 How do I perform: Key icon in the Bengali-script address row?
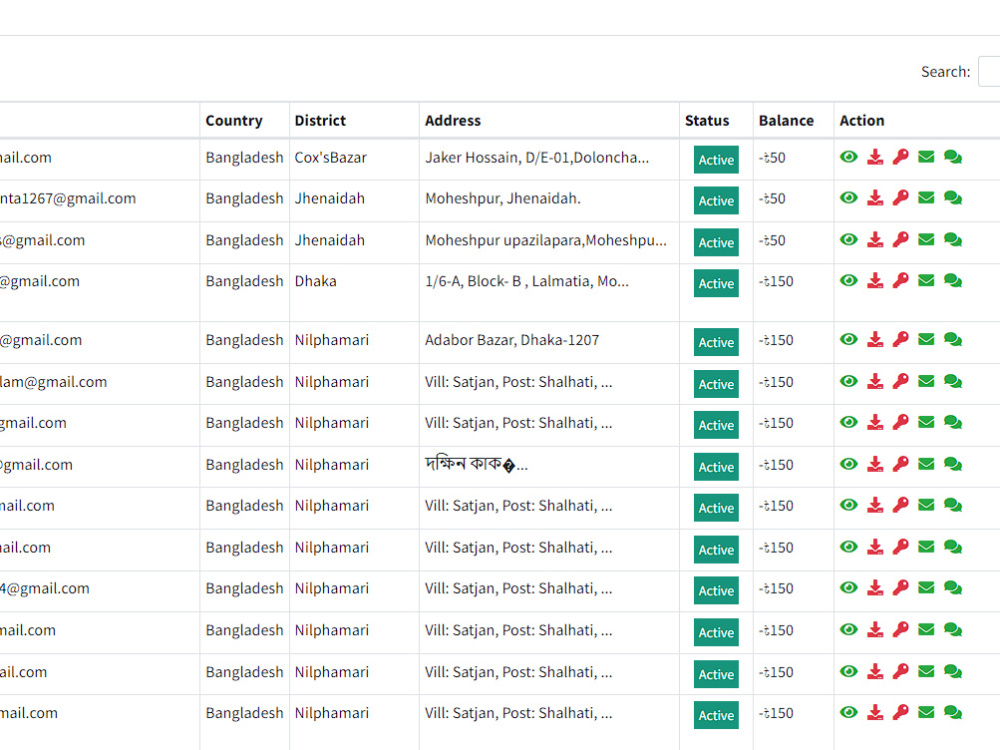pyautogui.click(x=901, y=464)
